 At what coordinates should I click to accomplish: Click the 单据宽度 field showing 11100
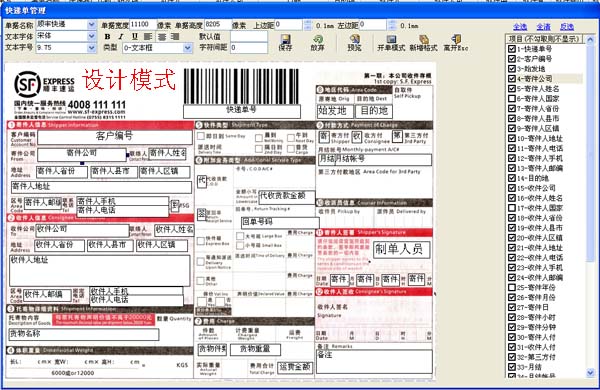pyautogui.click(x=143, y=25)
